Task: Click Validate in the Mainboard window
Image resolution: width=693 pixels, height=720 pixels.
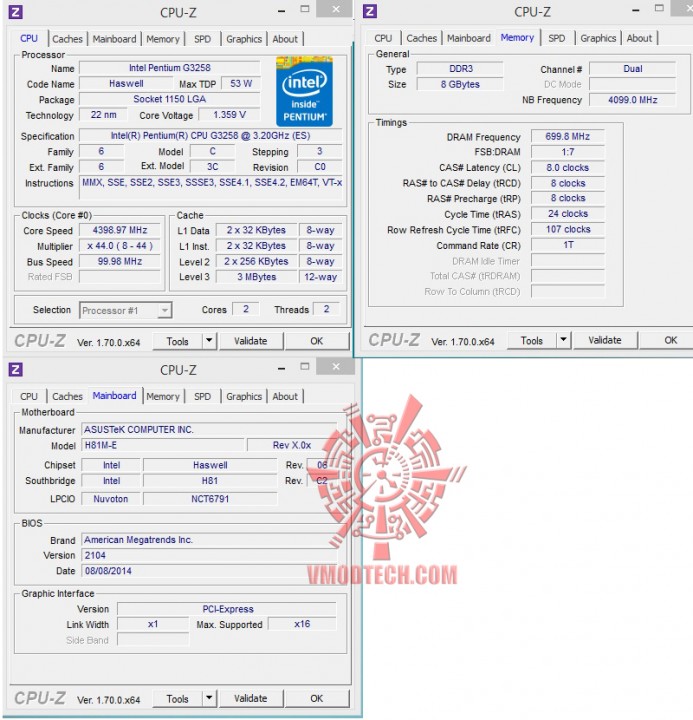Action: (x=250, y=698)
